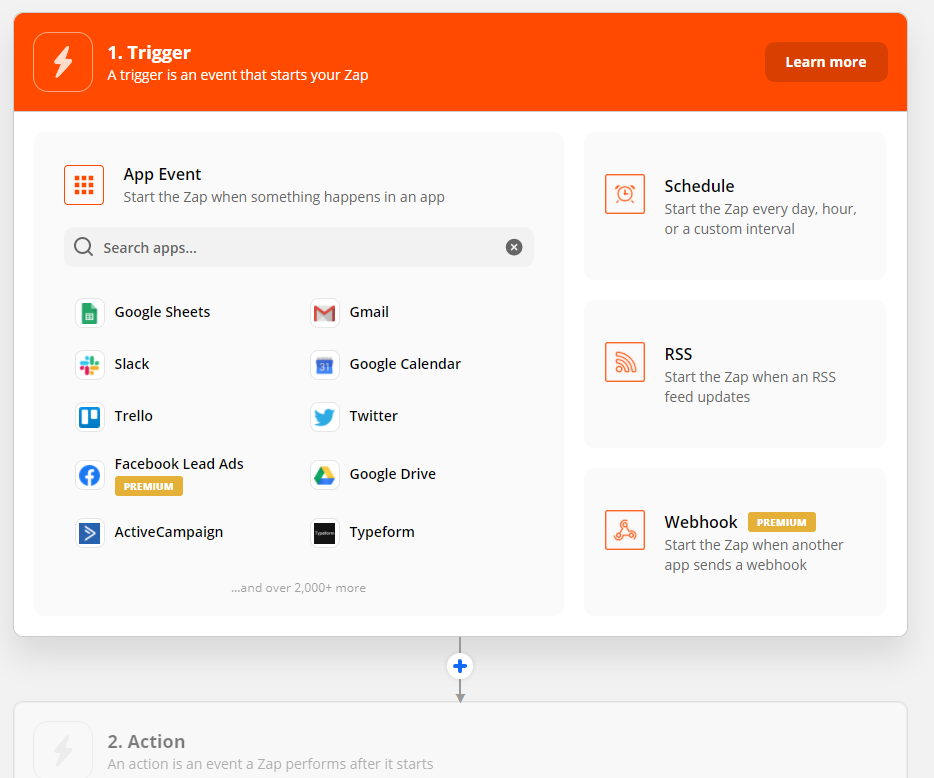
Task: Click the '...and over 2,000+ more' text
Action: coord(298,587)
